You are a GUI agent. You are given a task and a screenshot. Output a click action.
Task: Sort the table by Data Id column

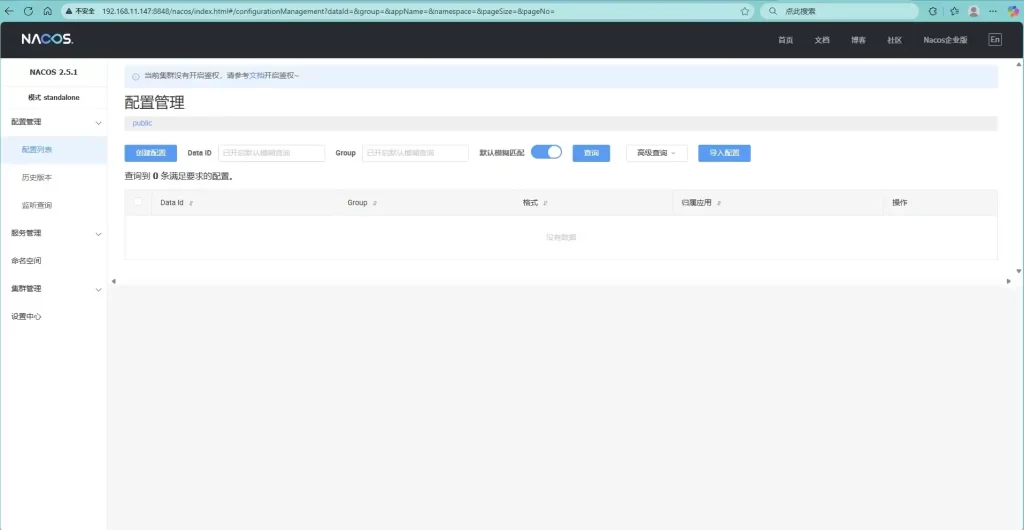tap(191, 203)
